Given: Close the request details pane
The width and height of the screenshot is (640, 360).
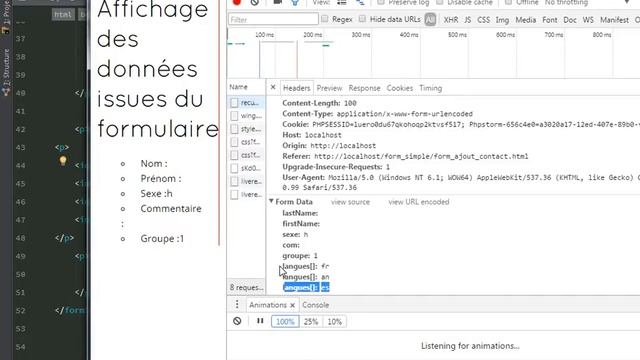Looking at the screenshot, I should coord(273,87).
